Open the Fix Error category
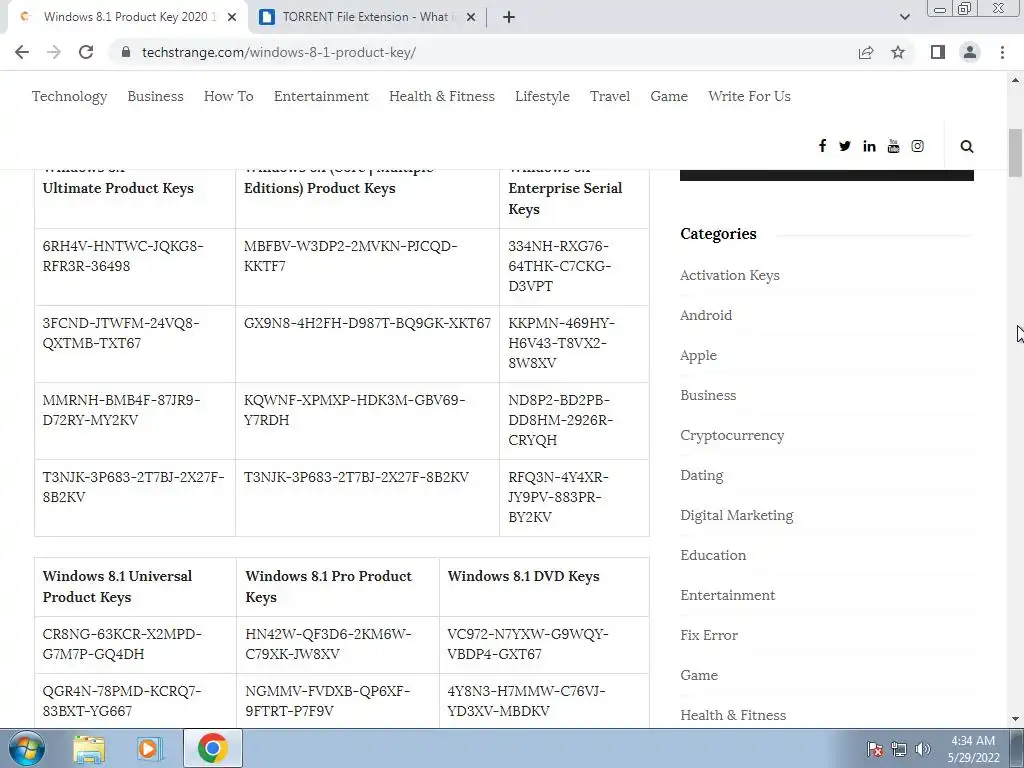Image resolution: width=1024 pixels, height=768 pixels. coord(709,635)
